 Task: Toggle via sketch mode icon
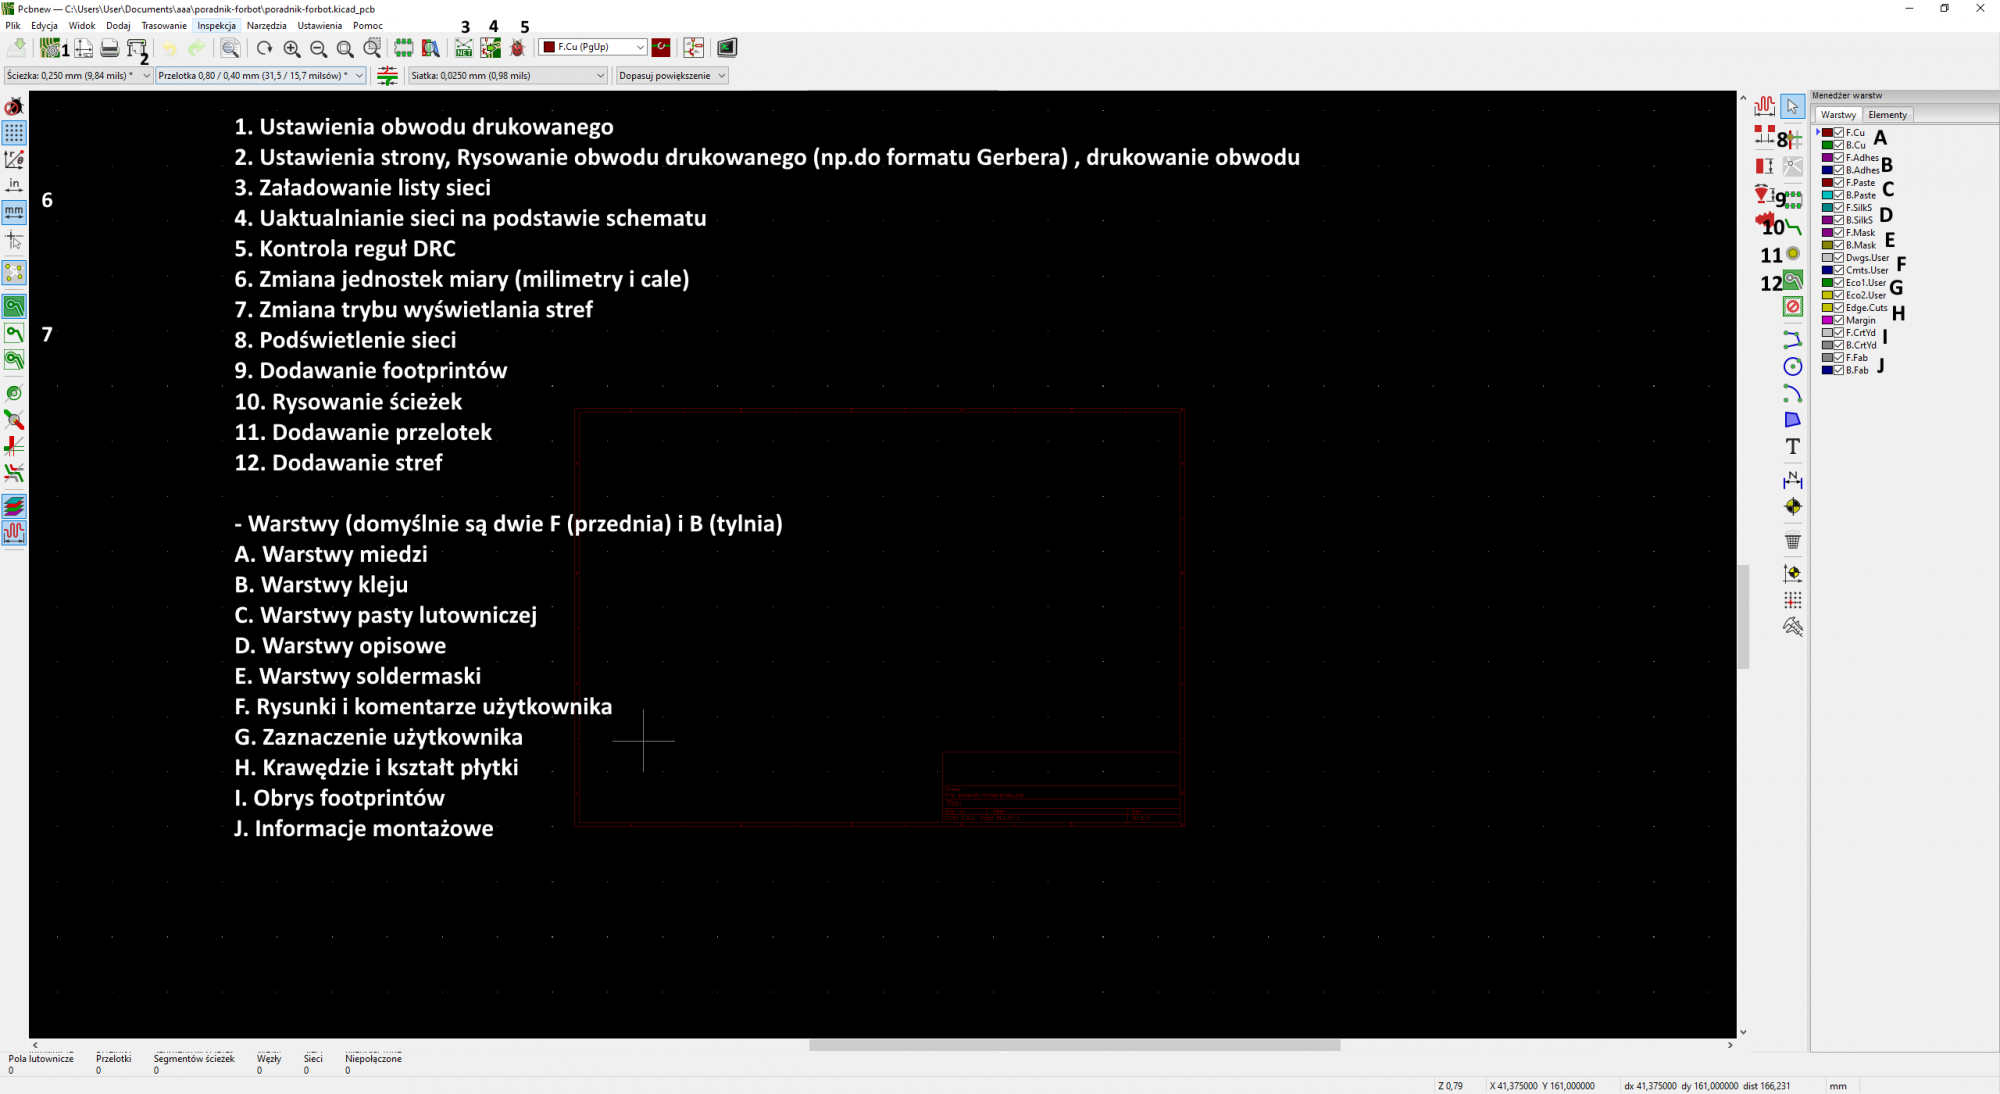point(14,419)
